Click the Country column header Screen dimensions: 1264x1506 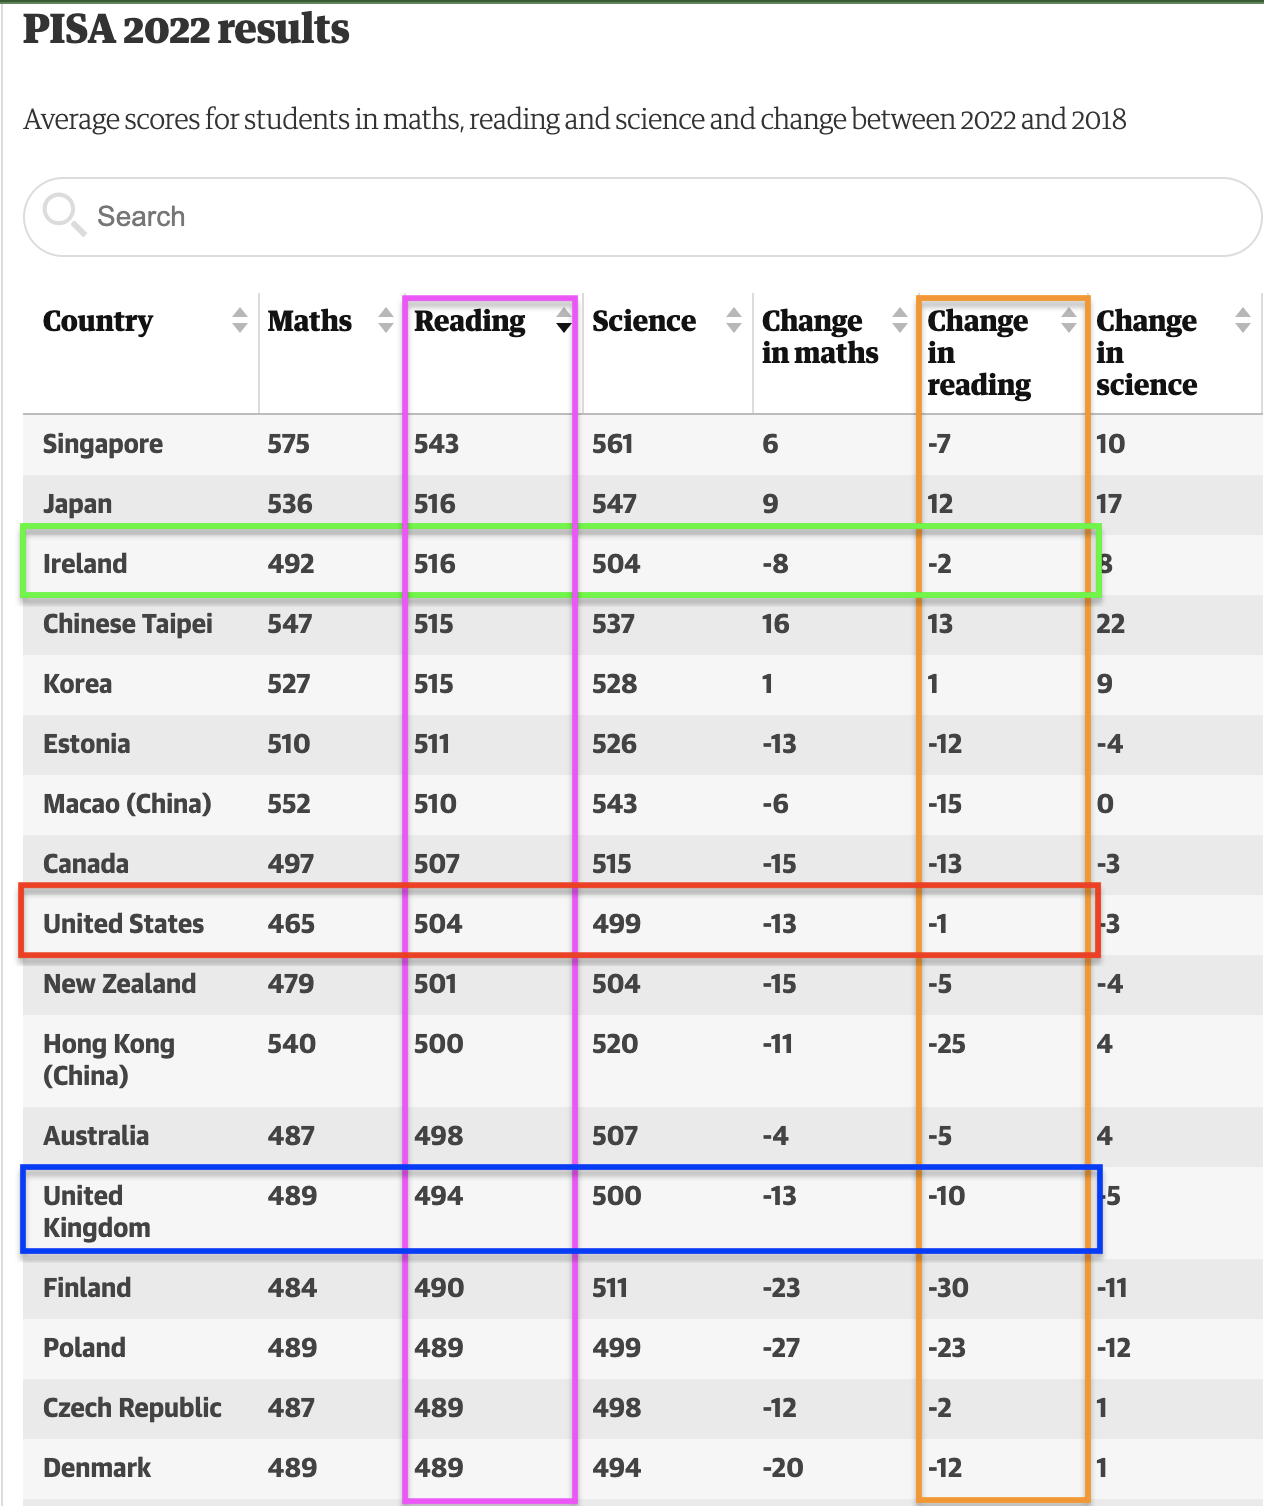pos(98,321)
